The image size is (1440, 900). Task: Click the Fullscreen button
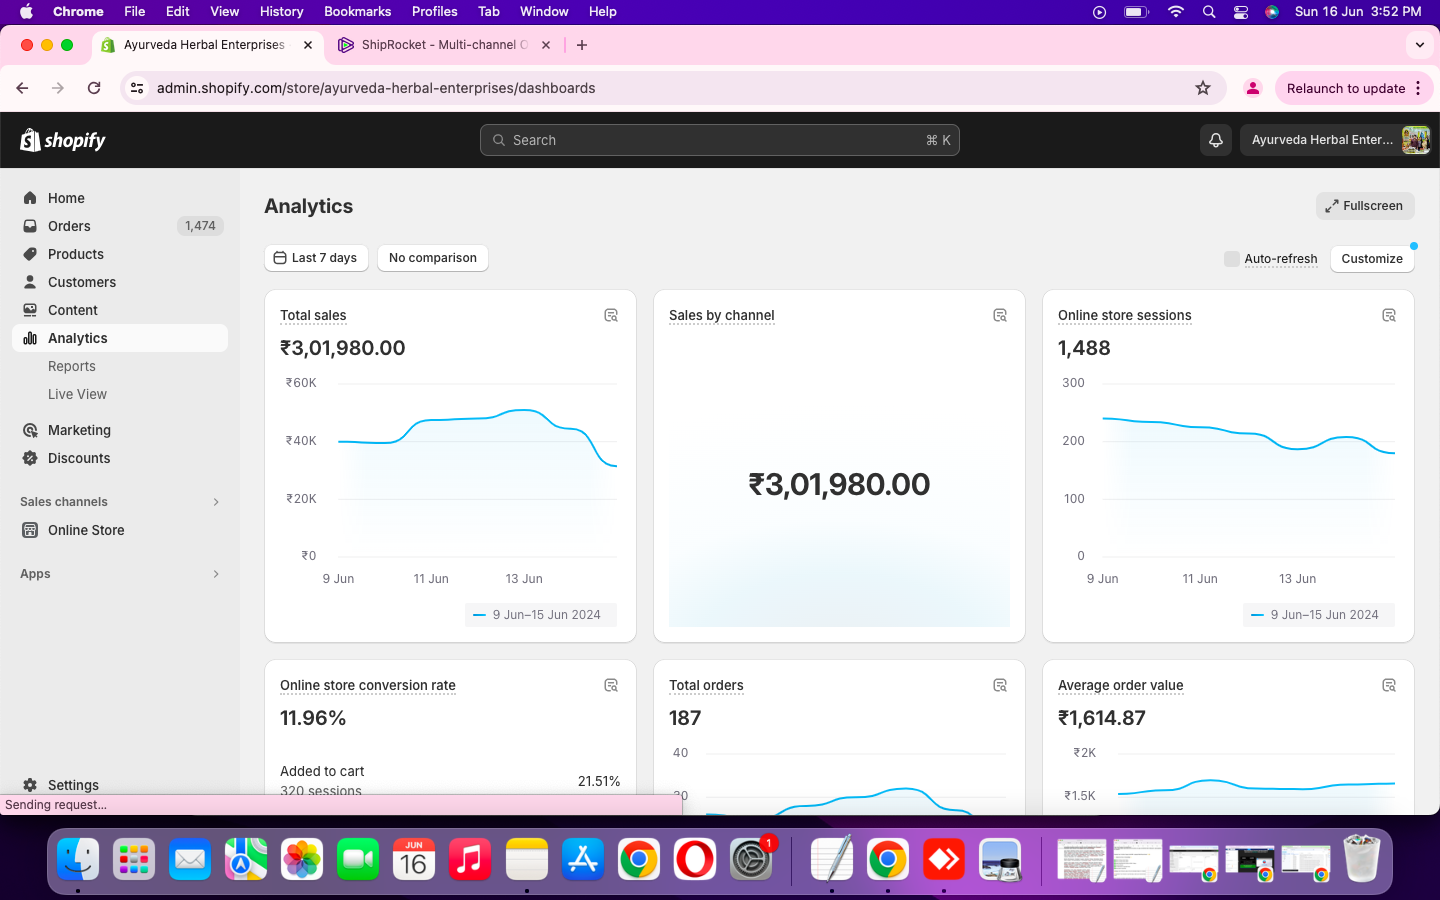click(x=1364, y=206)
